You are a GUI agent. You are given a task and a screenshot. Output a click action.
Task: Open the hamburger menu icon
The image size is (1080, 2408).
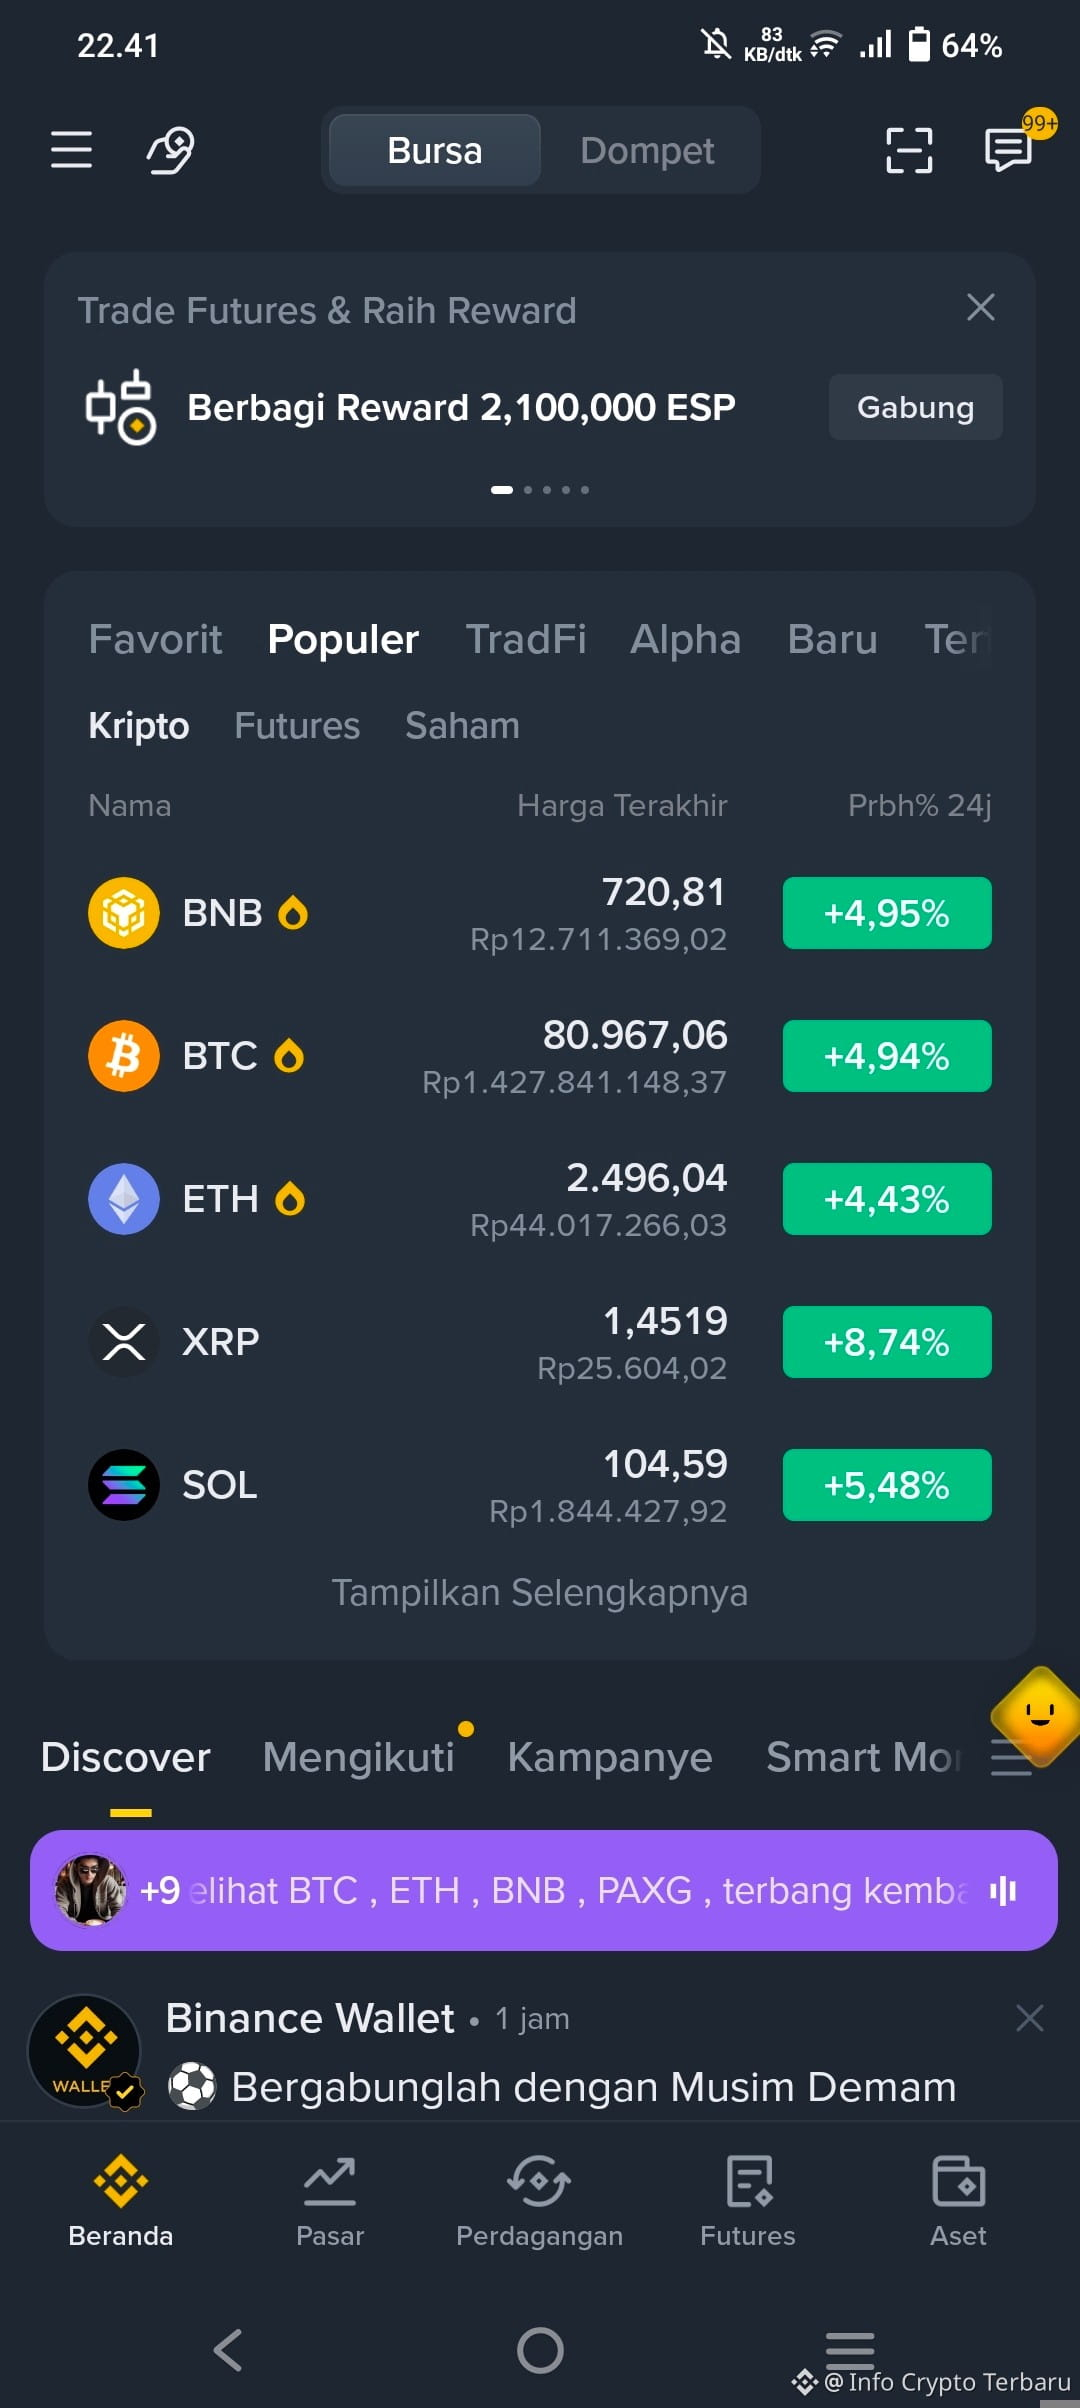[x=71, y=150]
